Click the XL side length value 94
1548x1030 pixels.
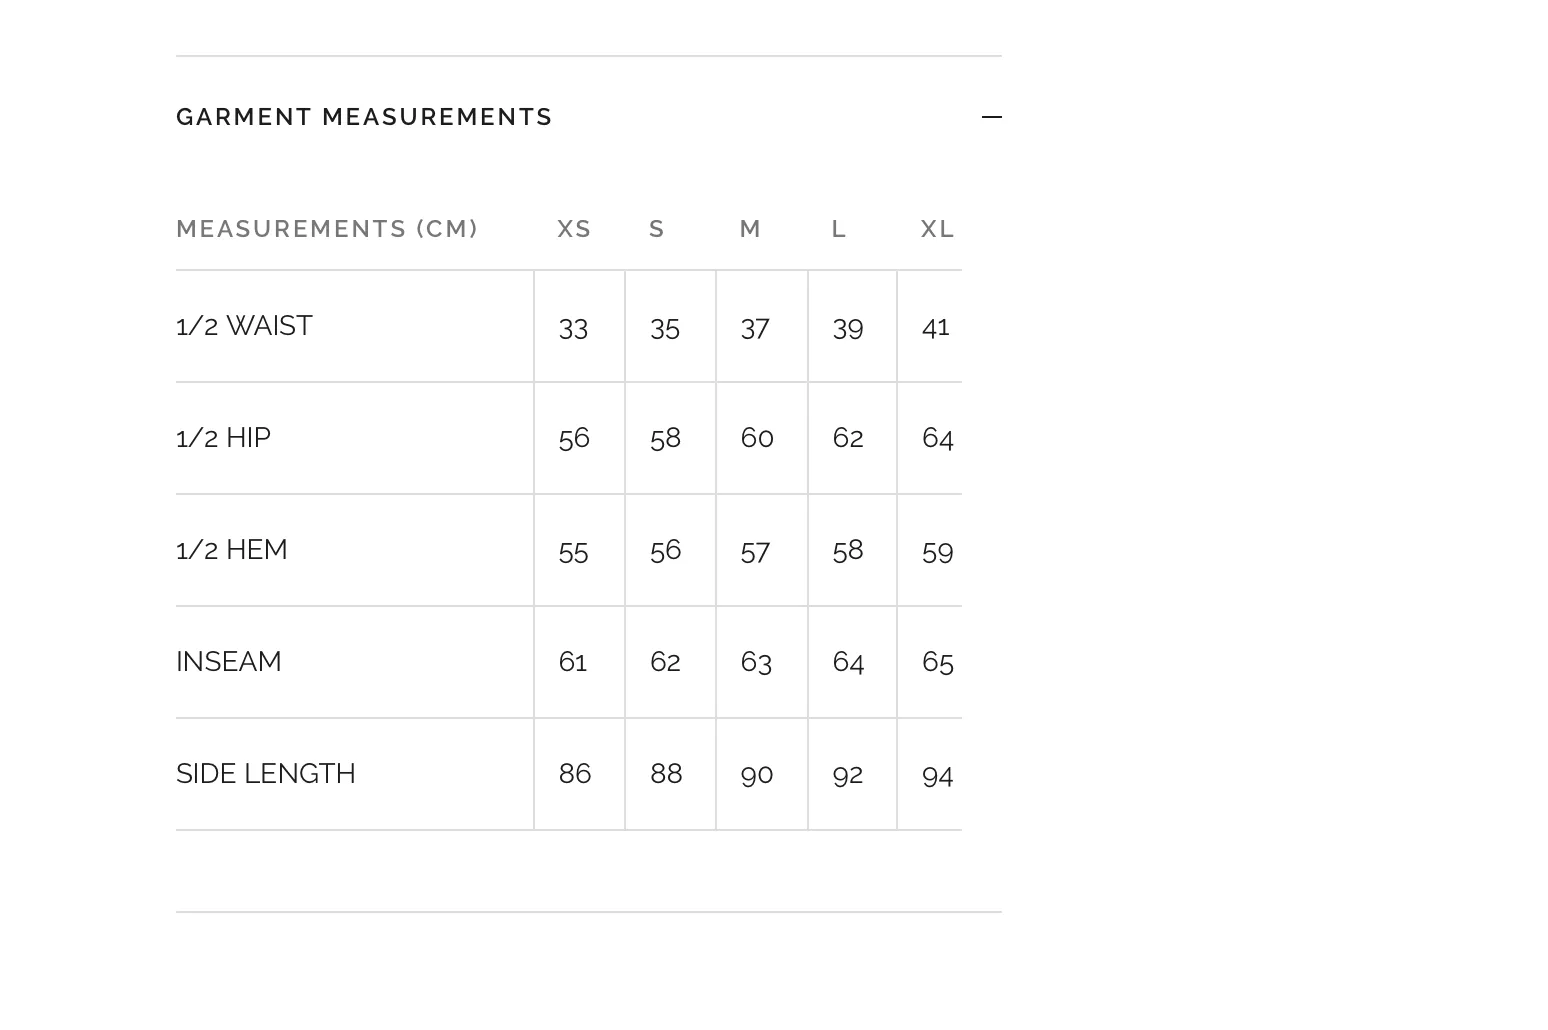pyautogui.click(x=937, y=776)
